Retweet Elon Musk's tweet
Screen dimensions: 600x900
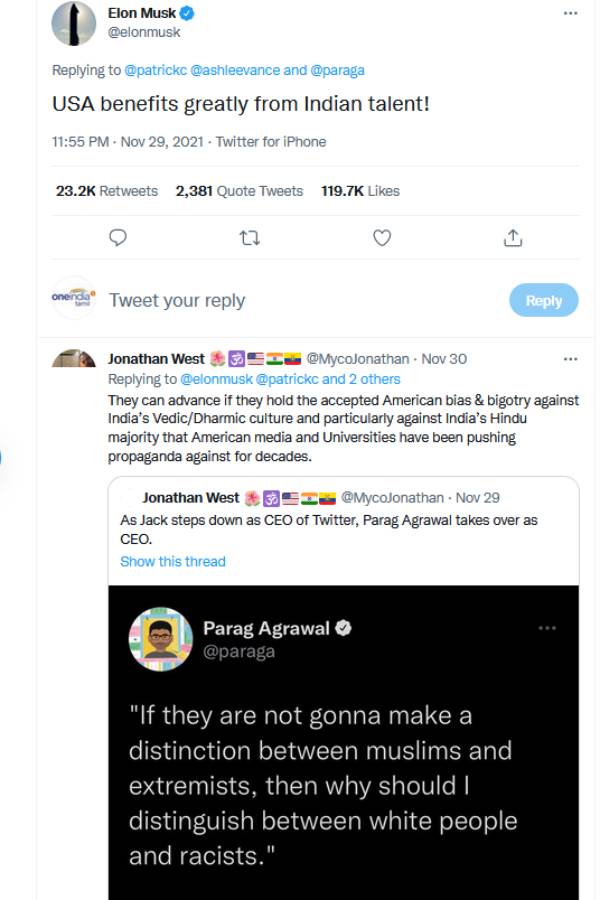tap(250, 237)
